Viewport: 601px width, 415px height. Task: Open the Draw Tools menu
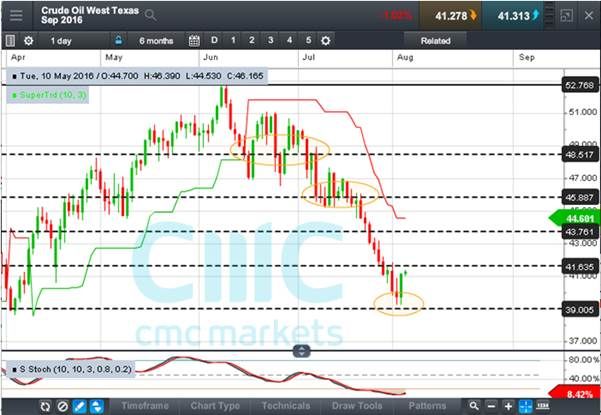click(357, 406)
